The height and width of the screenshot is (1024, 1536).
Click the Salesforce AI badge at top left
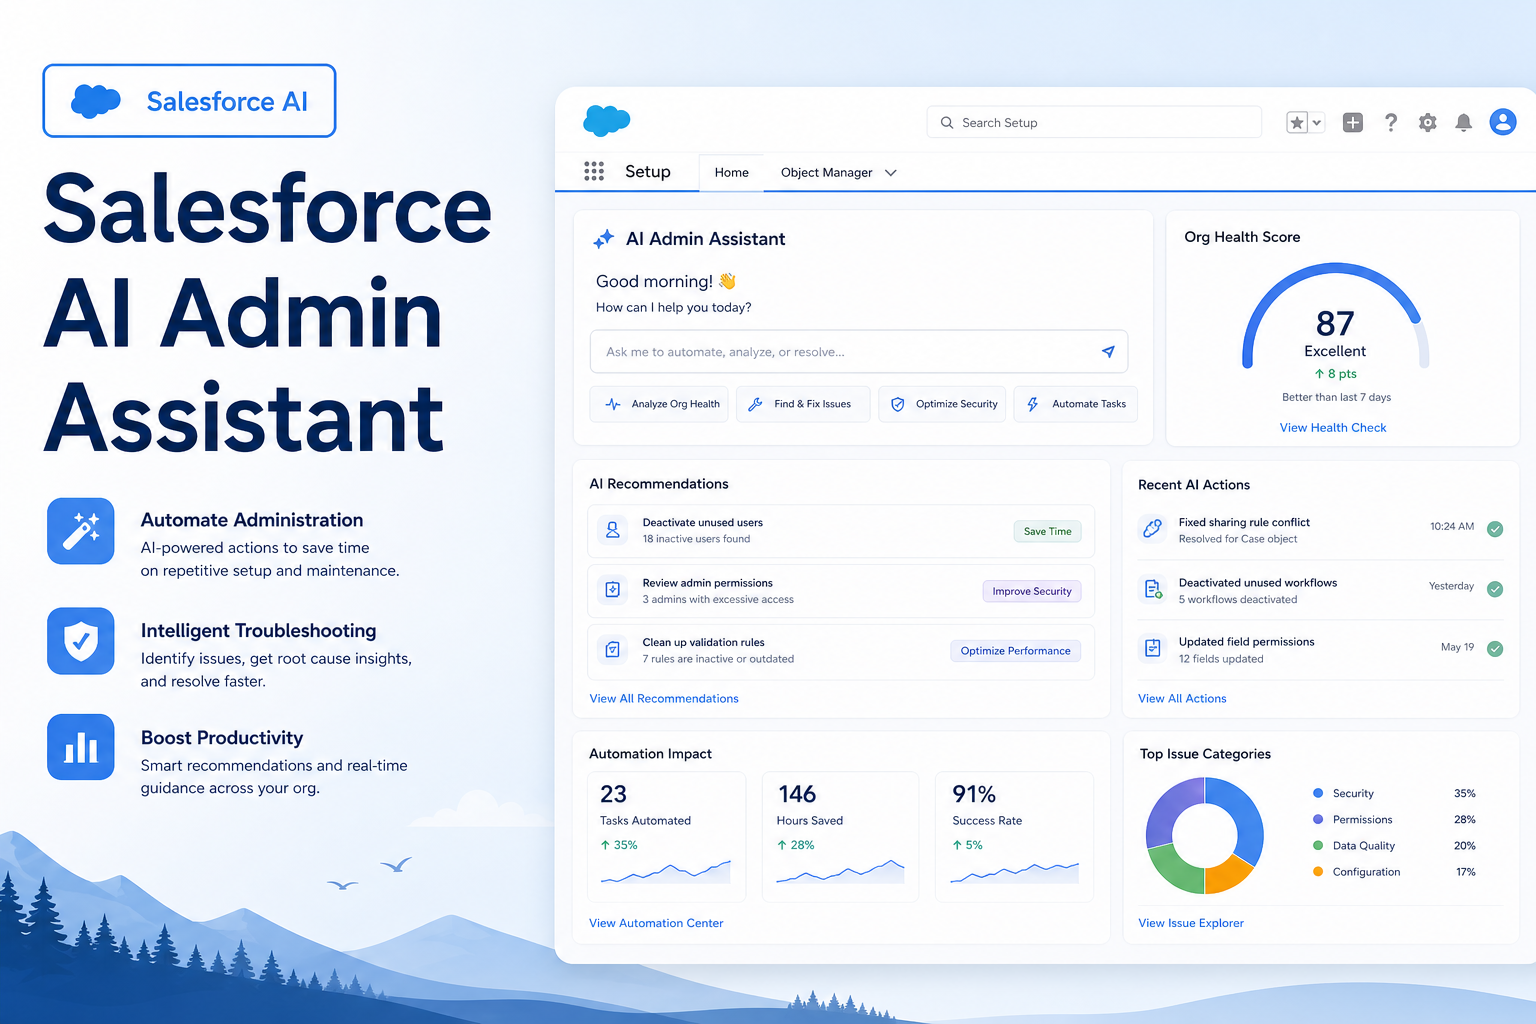(189, 101)
